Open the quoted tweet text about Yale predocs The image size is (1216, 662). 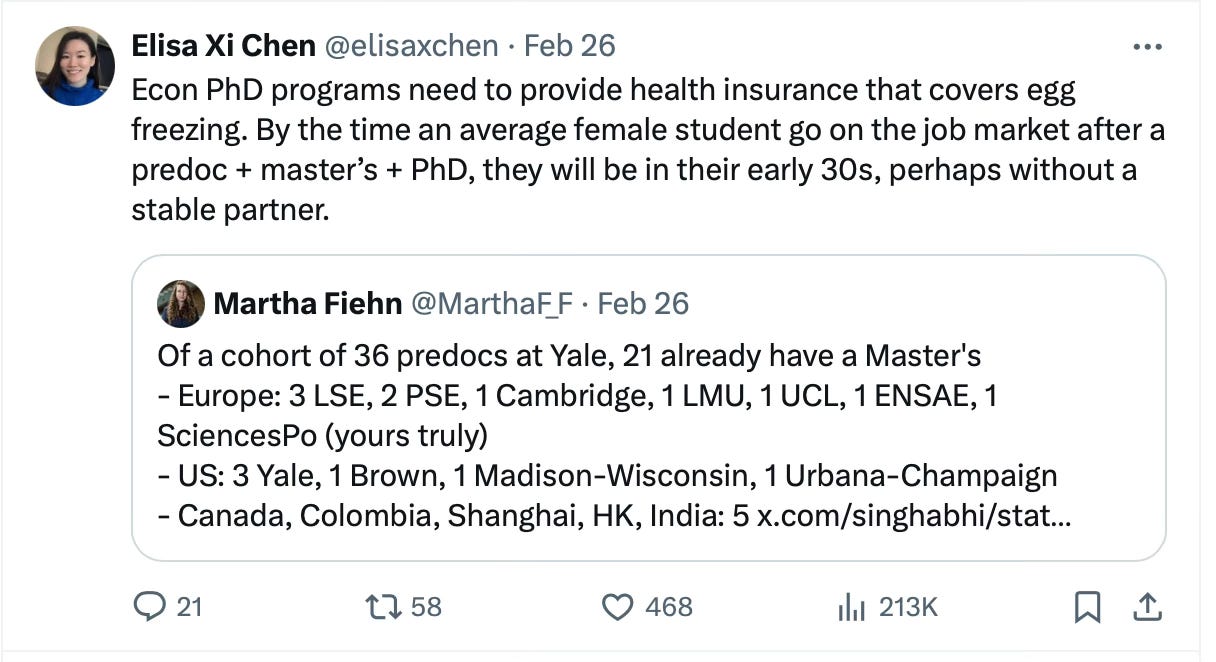pyautogui.click(x=568, y=356)
